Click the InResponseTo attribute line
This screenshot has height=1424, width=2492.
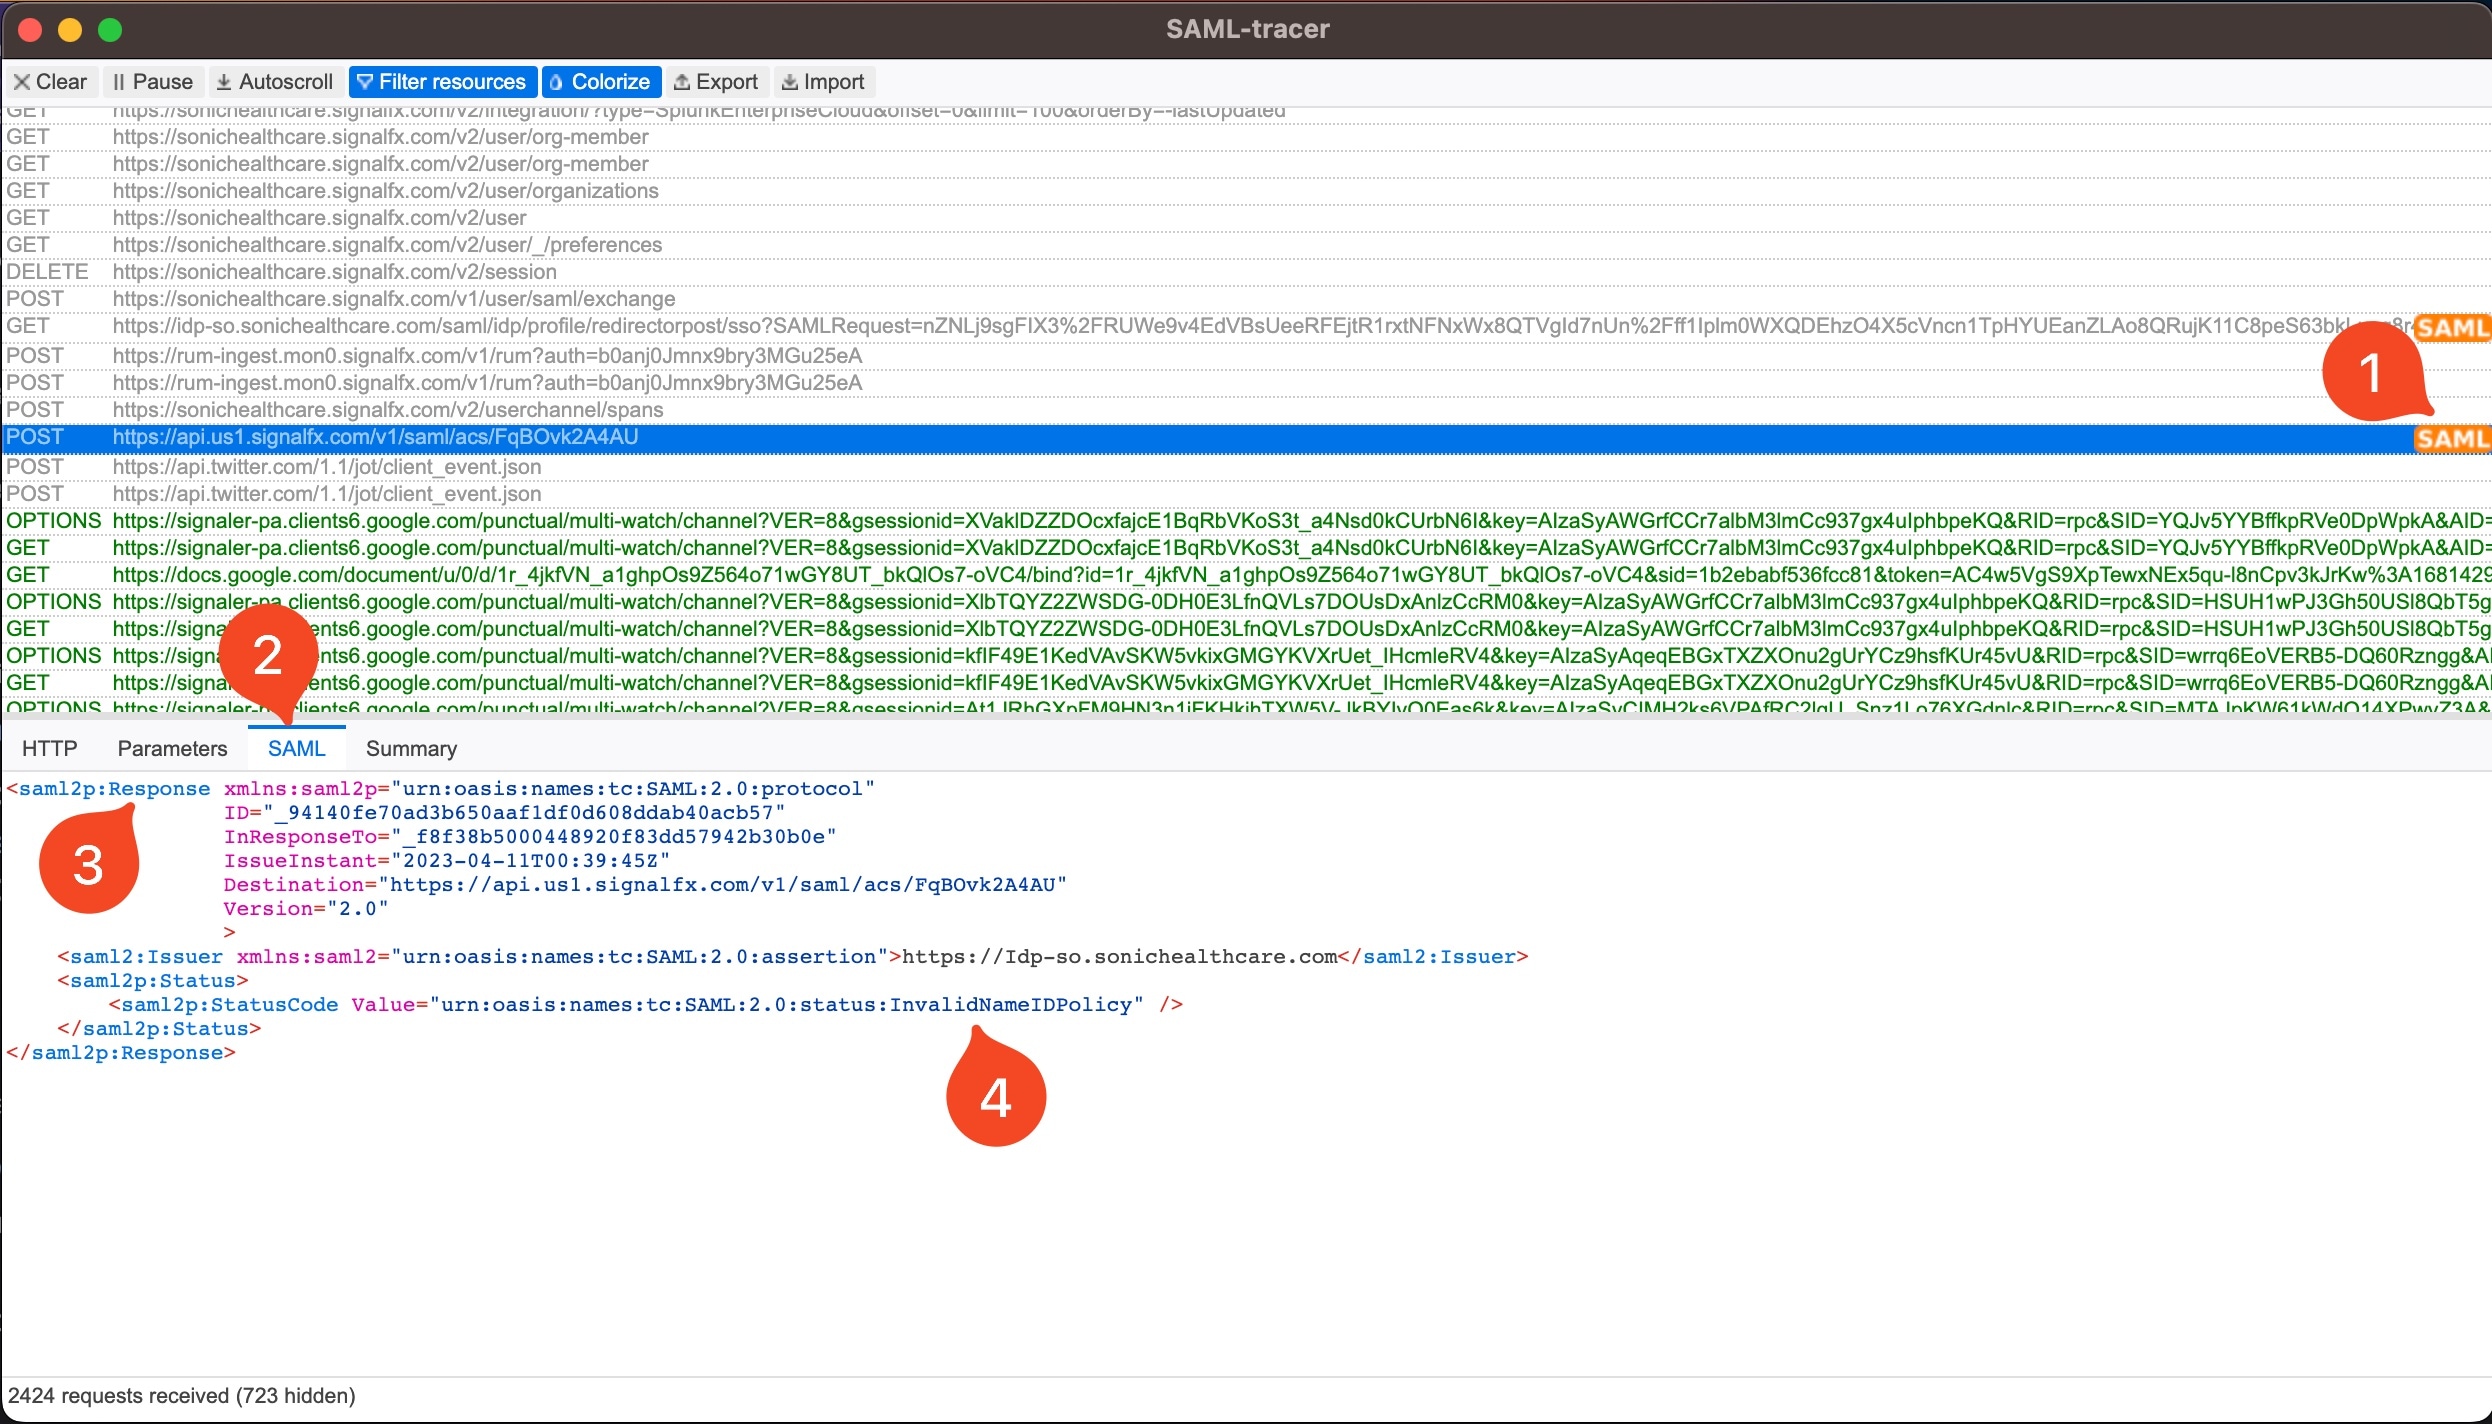click(530, 837)
